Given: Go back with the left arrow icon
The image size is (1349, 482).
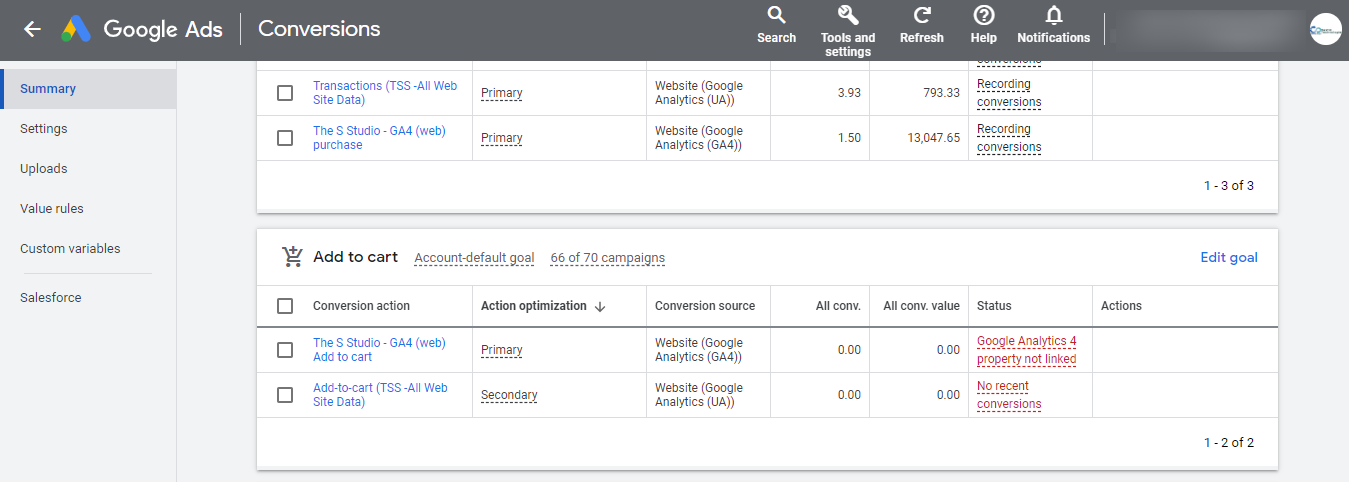Looking at the screenshot, I should click(x=32, y=29).
